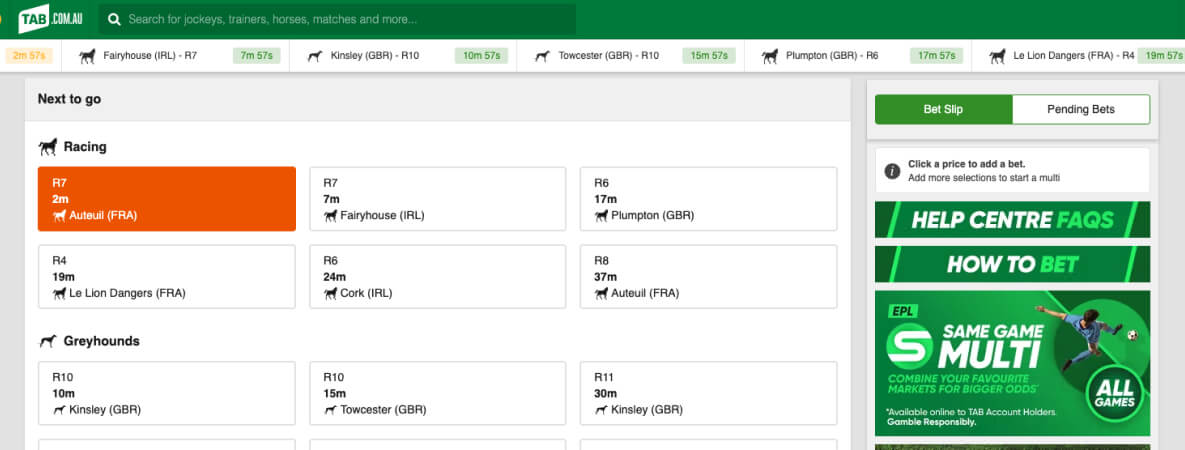
Task: Select the R11 Kinsley (GBR) 30m card
Action: coord(708,393)
